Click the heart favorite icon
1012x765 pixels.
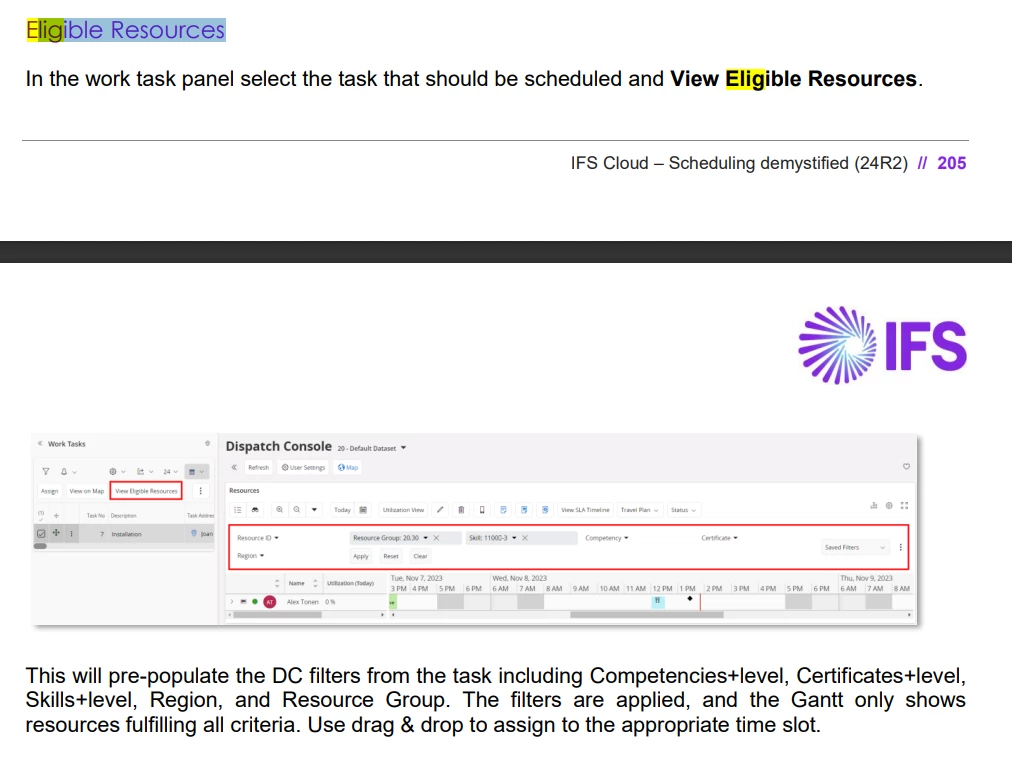pyautogui.click(x=906, y=466)
